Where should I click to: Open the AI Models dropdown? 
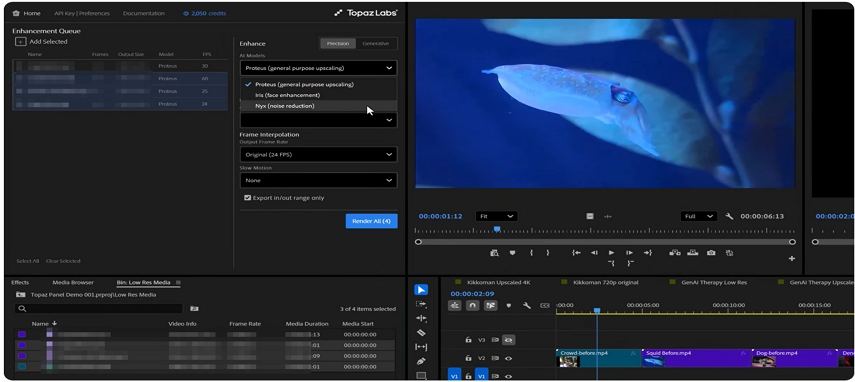point(318,68)
